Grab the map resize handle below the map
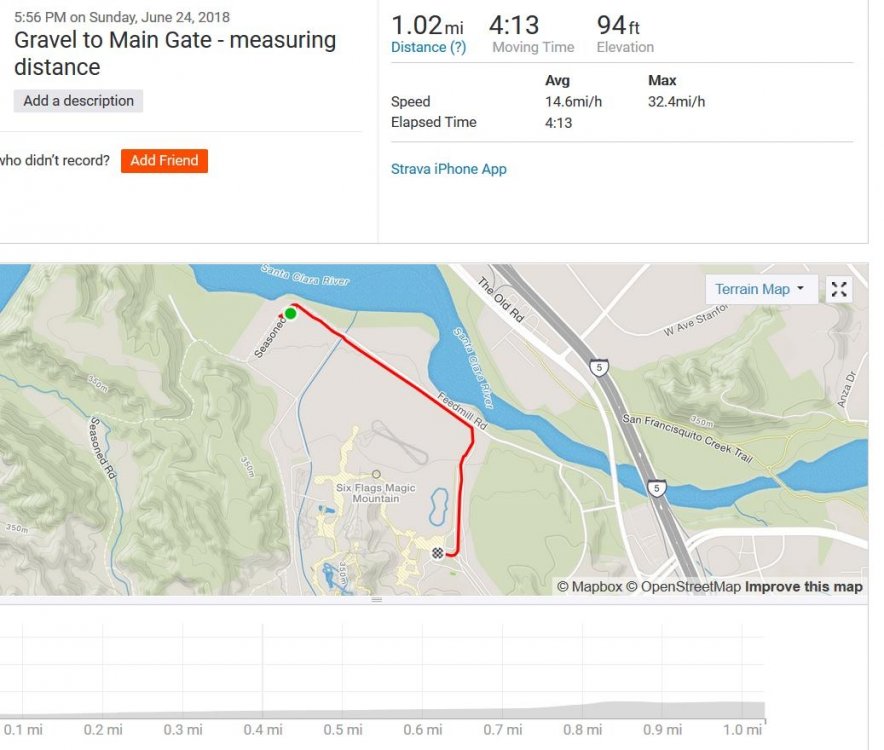 (x=377, y=600)
